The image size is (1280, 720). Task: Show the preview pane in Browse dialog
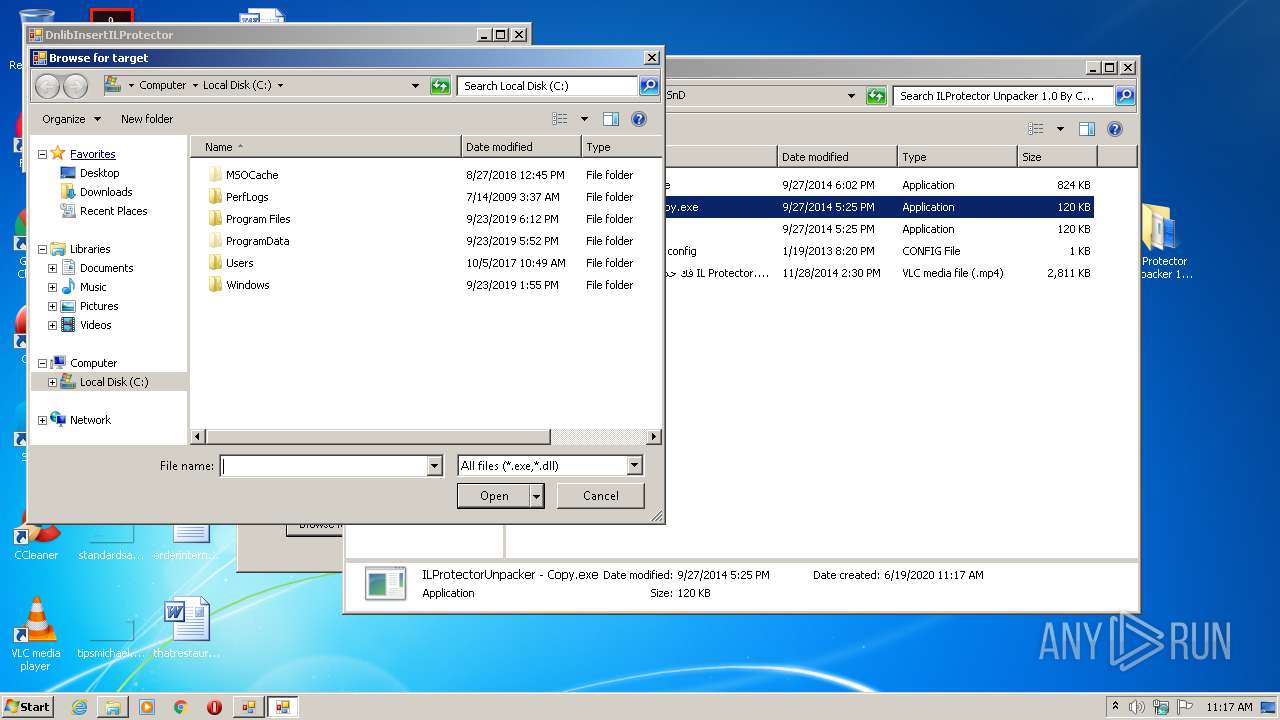click(611, 119)
